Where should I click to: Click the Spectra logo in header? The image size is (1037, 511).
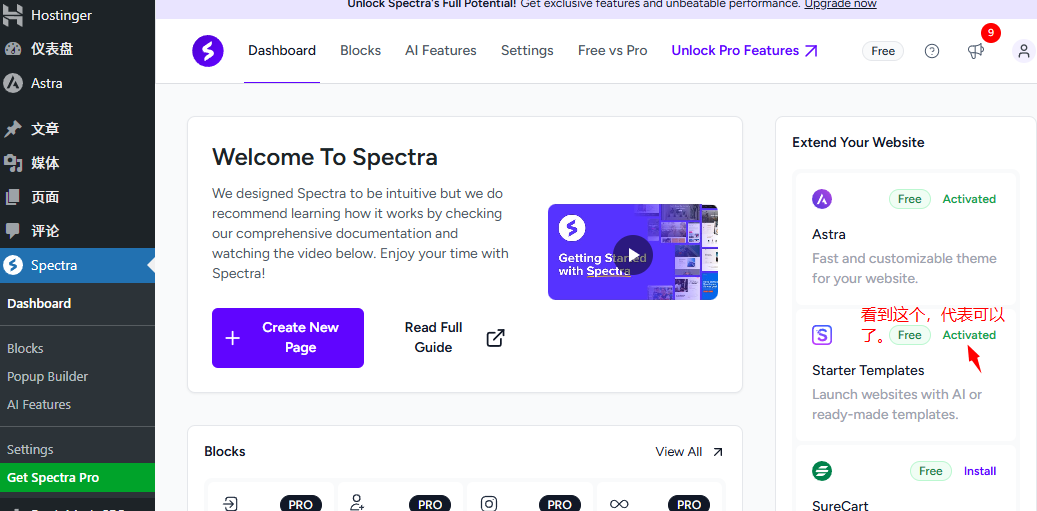click(x=208, y=51)
